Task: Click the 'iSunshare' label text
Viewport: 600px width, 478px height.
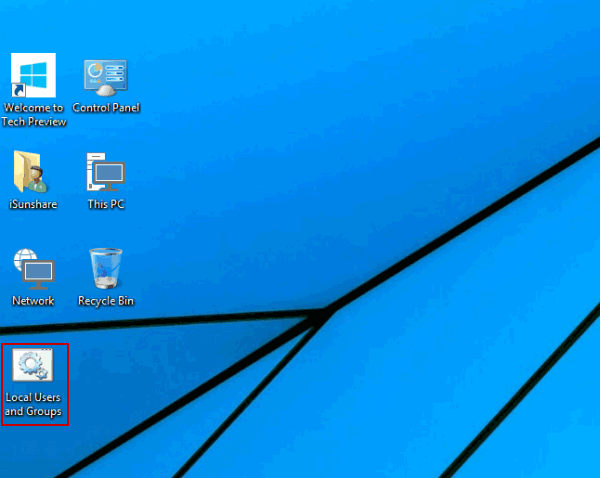Action: pos(33,204)
